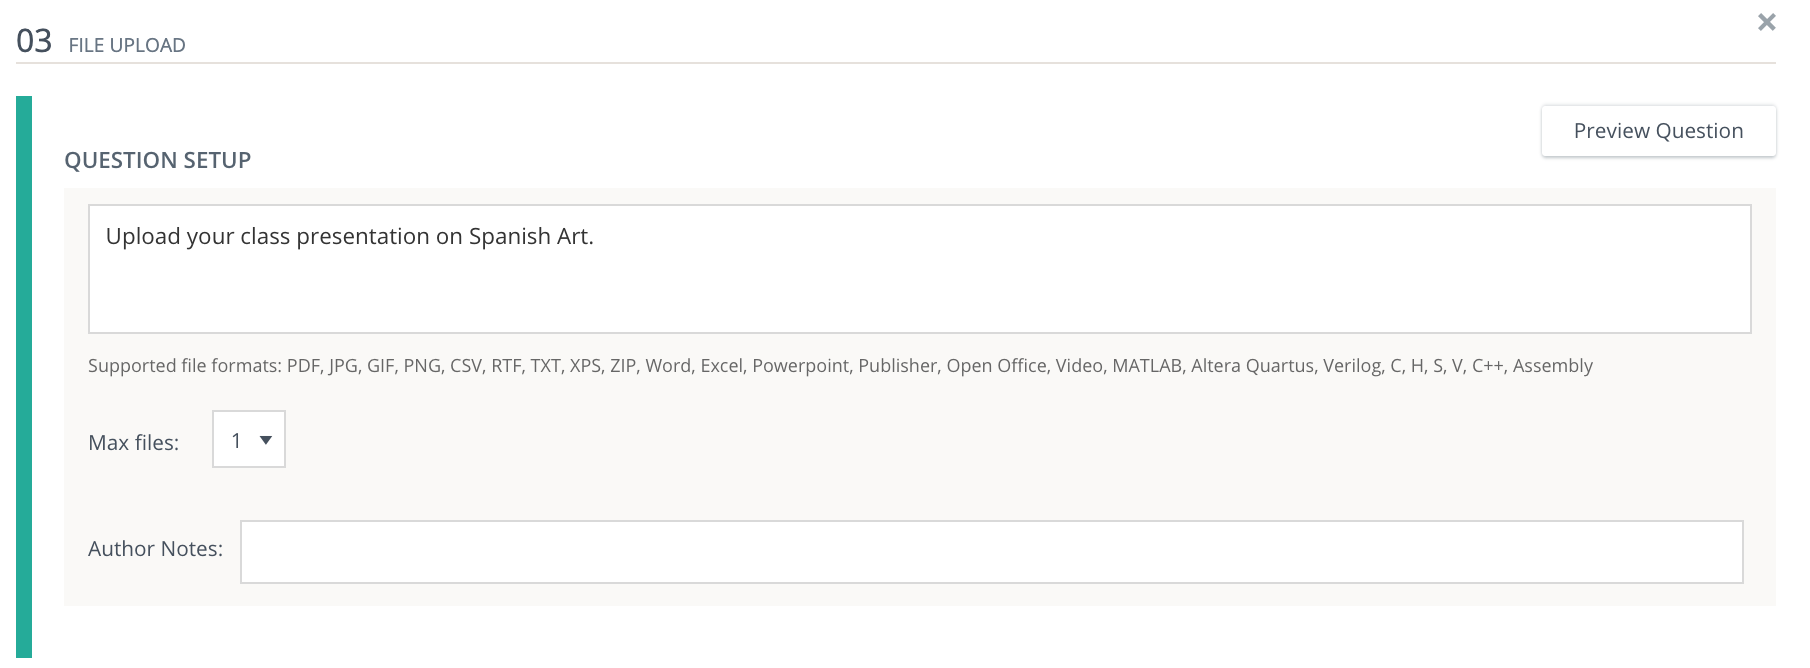Screen dimensions: 1810x668
Task: Click Assembly in the supported formats list
Action: pyautogui.click(x=1552, y=366)
